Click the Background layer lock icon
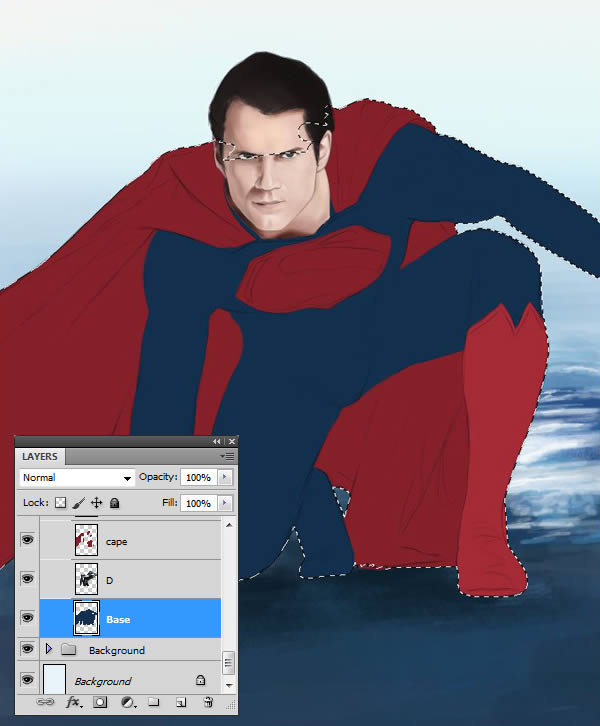This screenshot has width=600, height=726. click(200, 680)
